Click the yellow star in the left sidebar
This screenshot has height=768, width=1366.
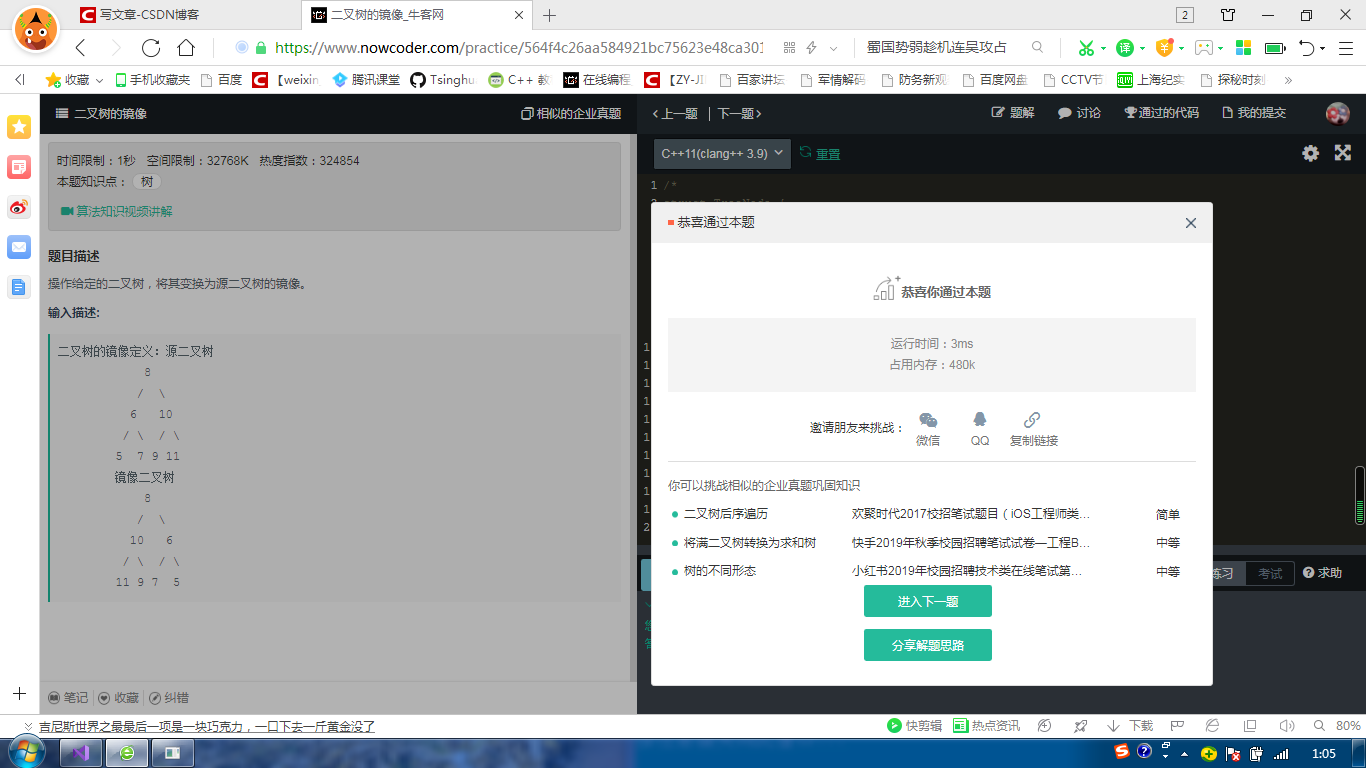coord(18,127)
